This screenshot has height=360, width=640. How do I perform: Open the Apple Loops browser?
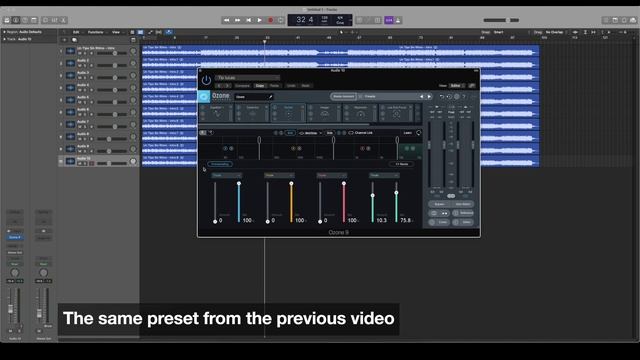(624, 20)
